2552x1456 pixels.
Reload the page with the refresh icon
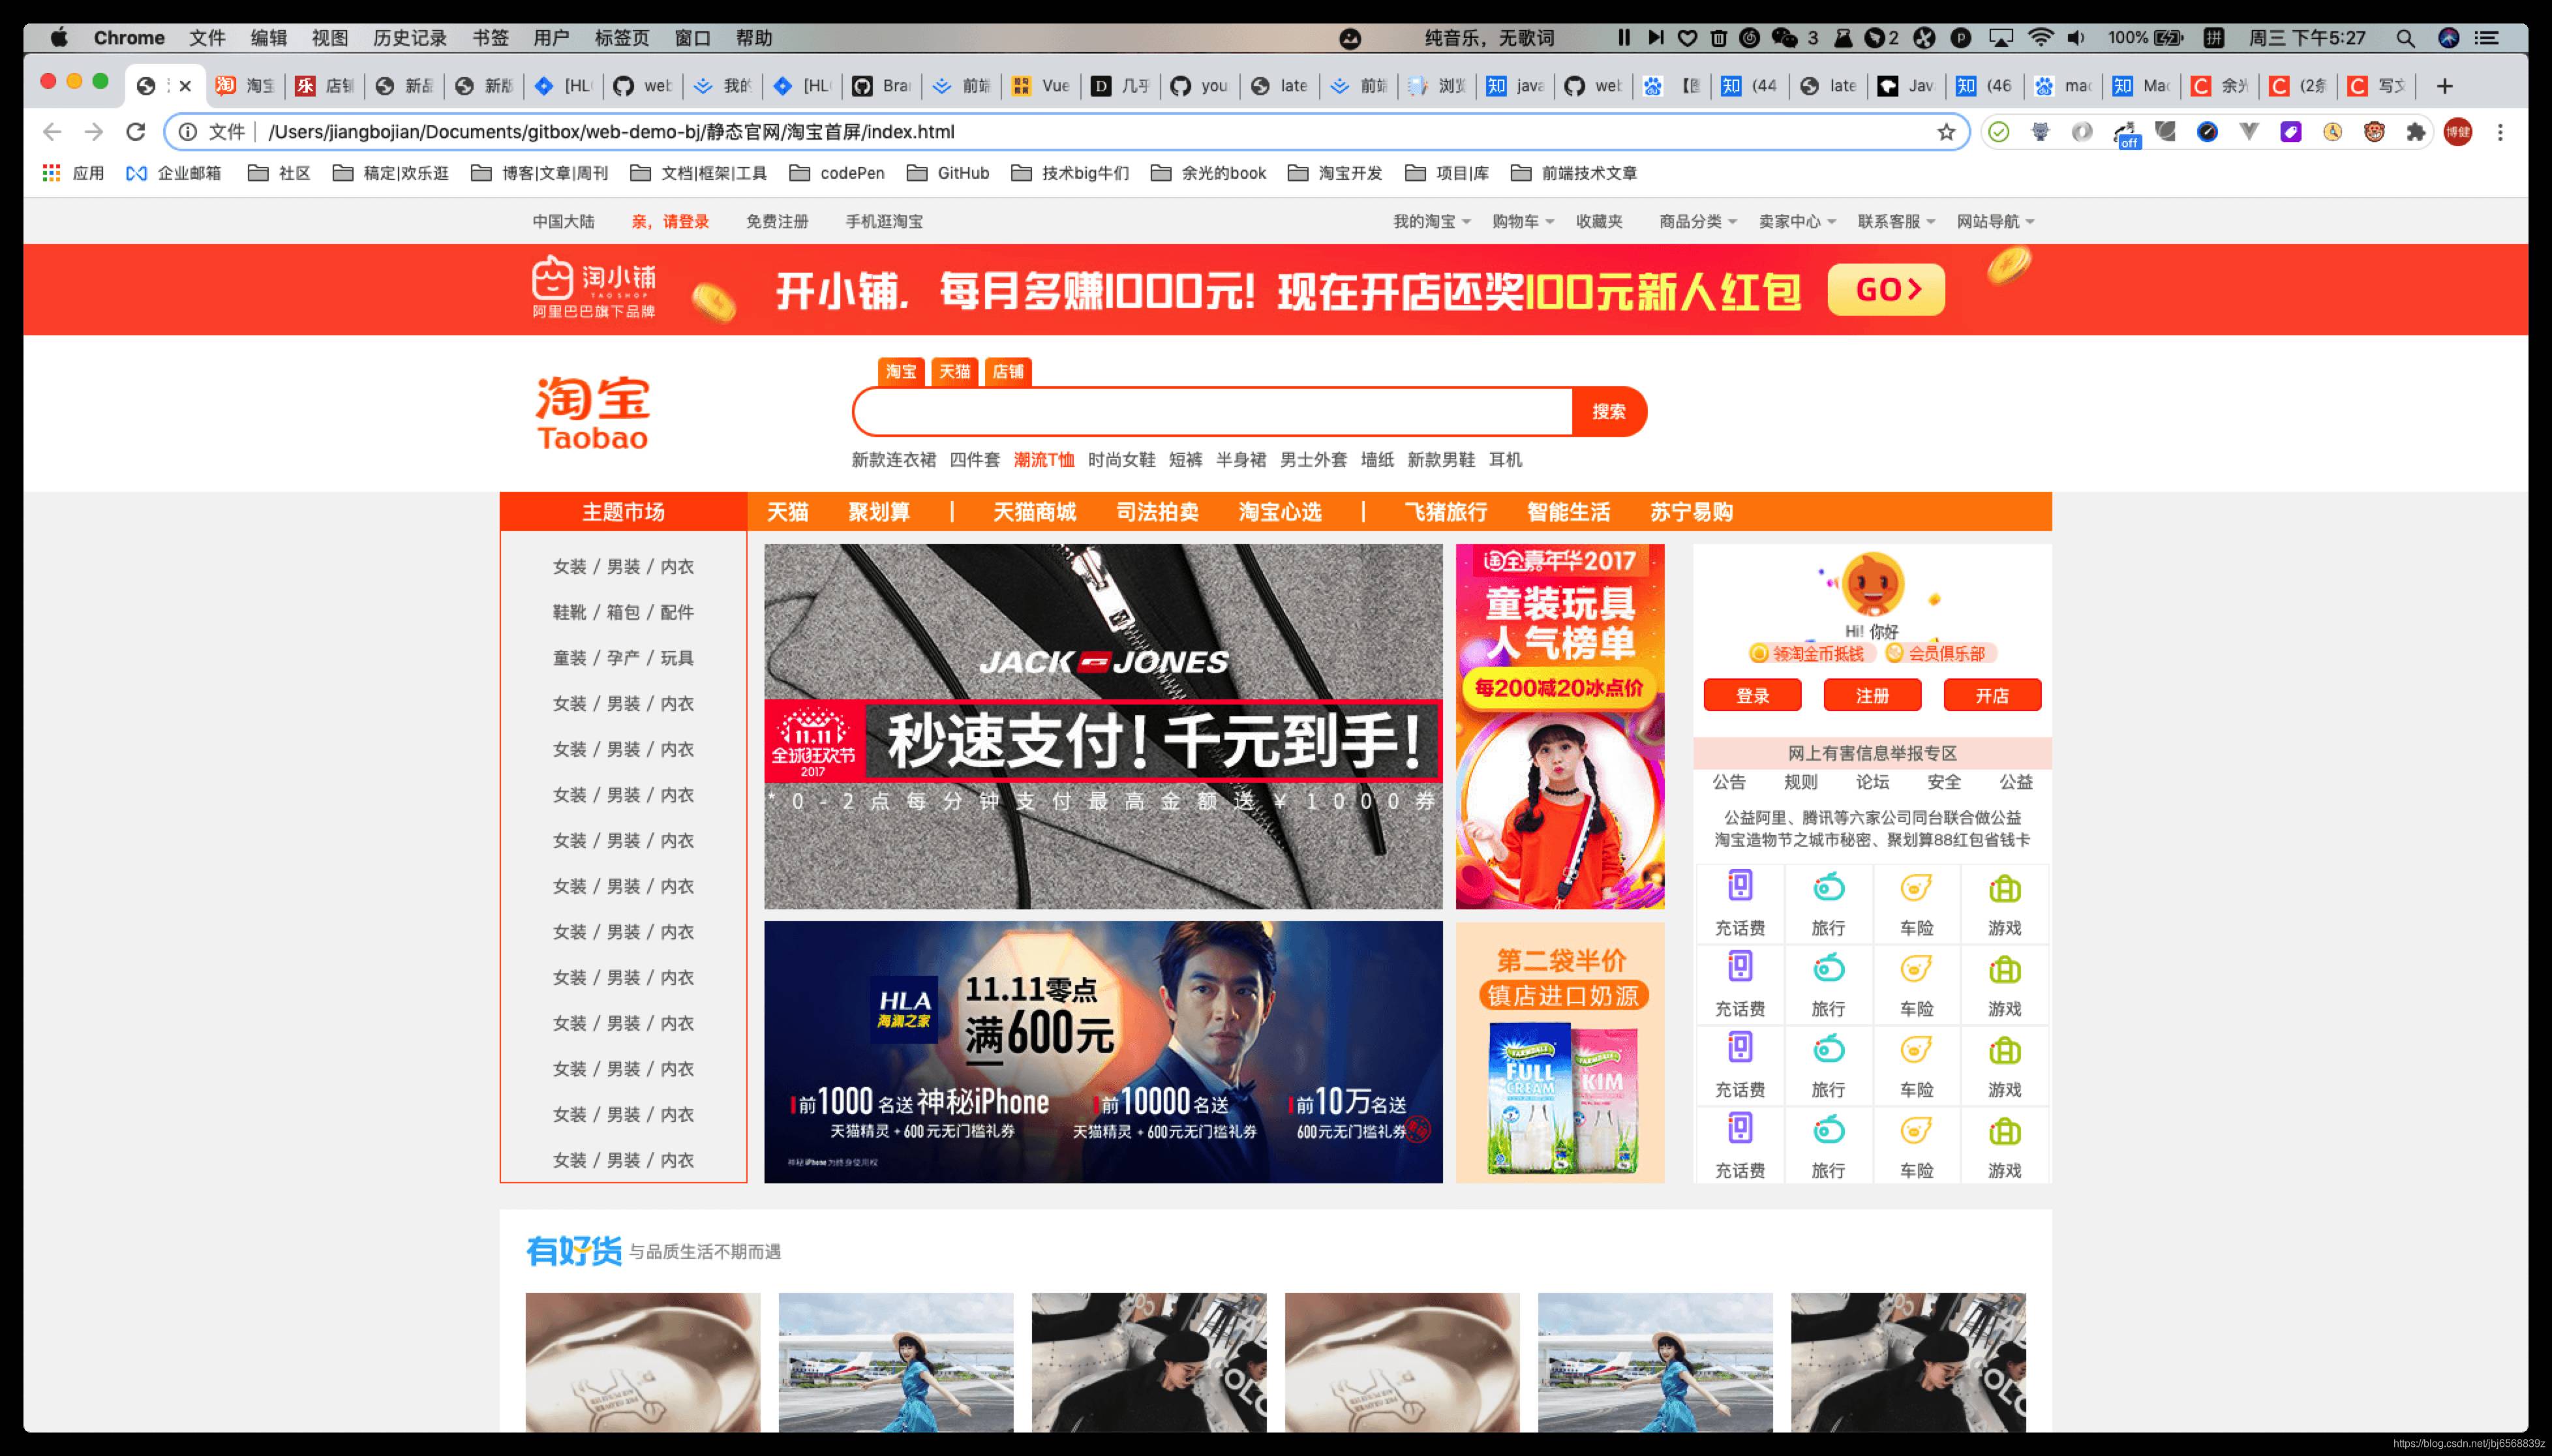coord(136,132)
